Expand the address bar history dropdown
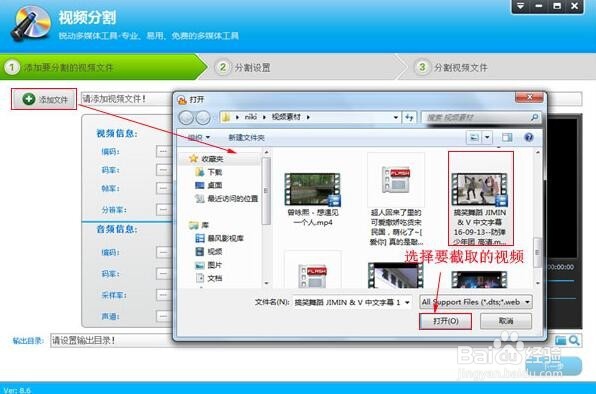Screen dimensions: 596x394 [396, 117]
